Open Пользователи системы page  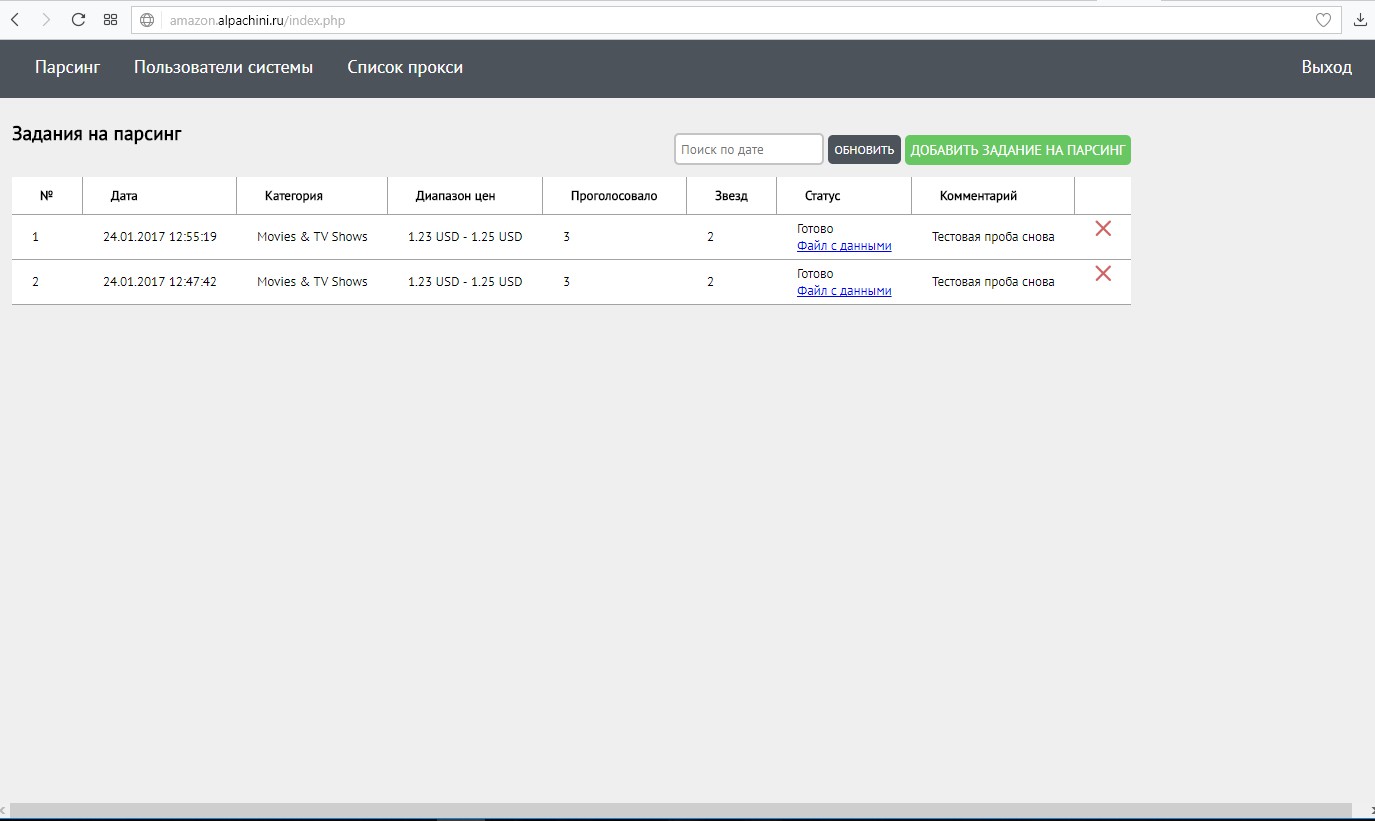point(223,67)
